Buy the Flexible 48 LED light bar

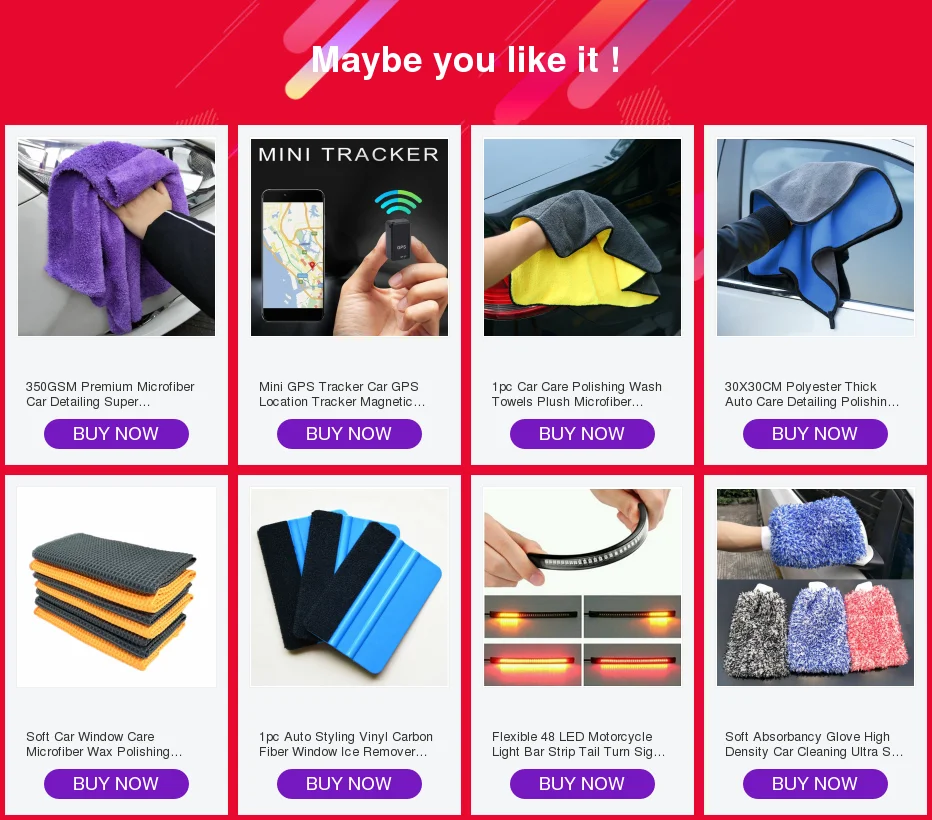pos(582,784)
